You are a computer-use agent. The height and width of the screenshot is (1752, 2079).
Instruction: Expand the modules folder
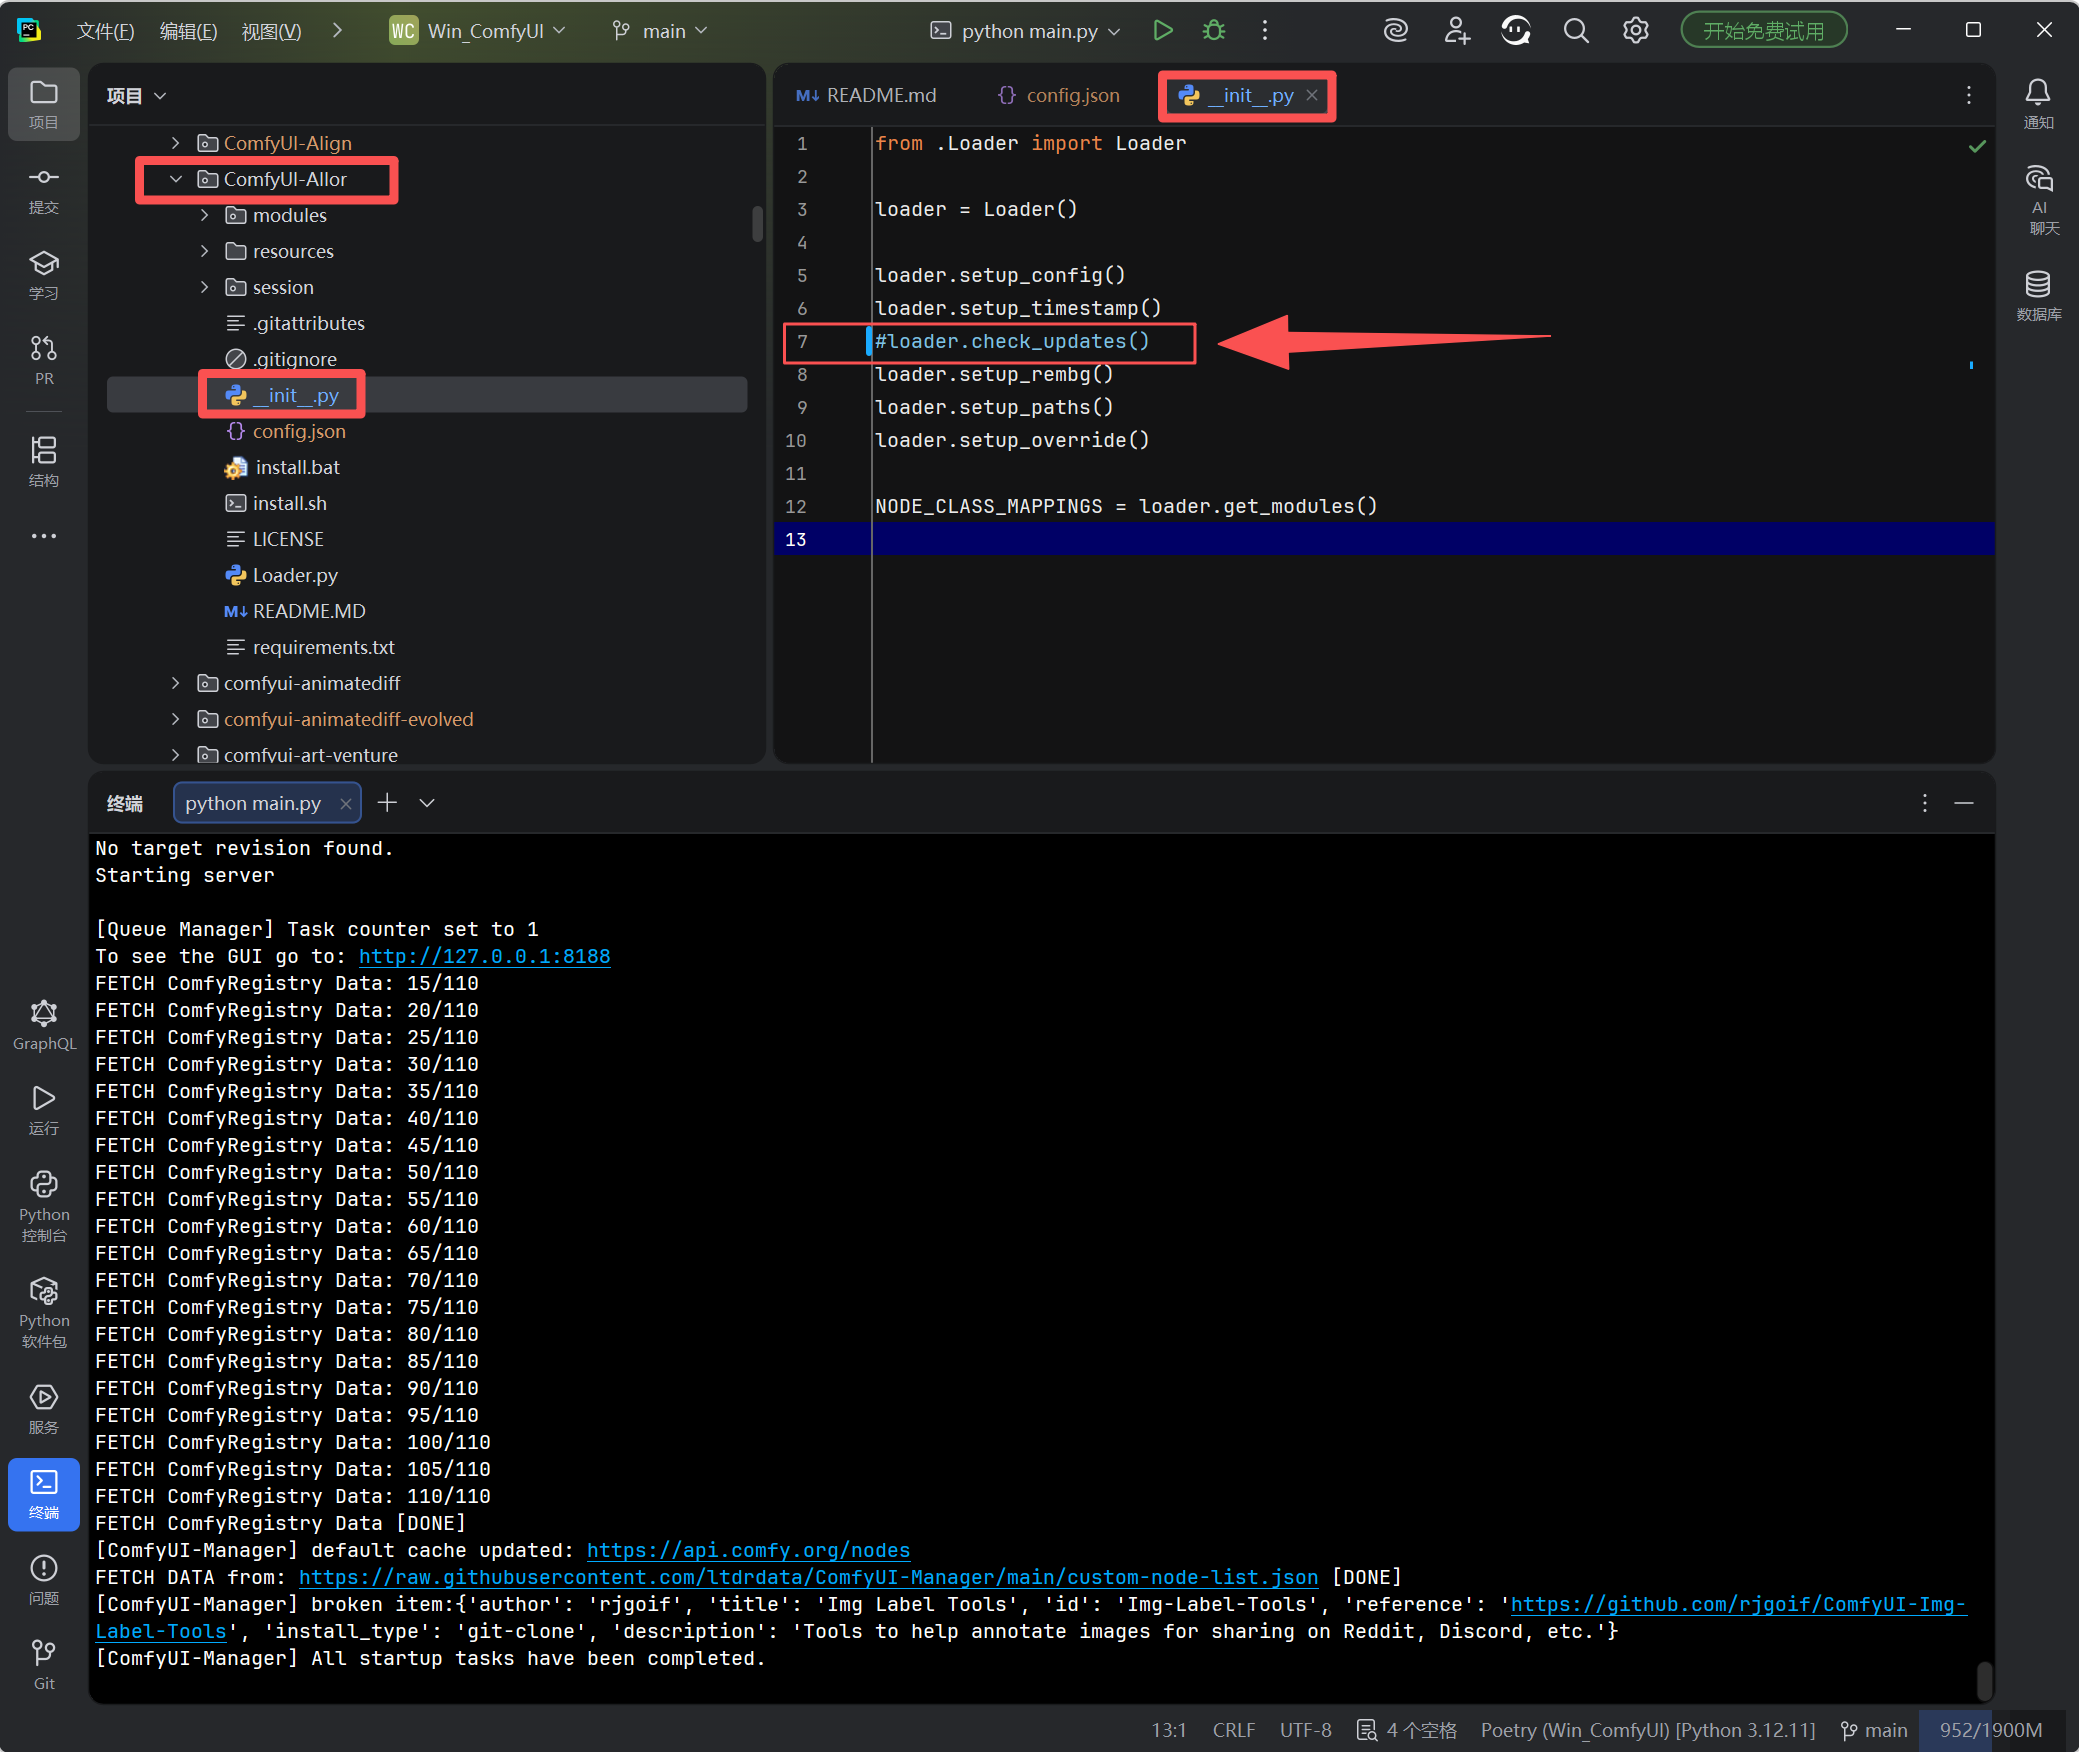click(205, 215)
